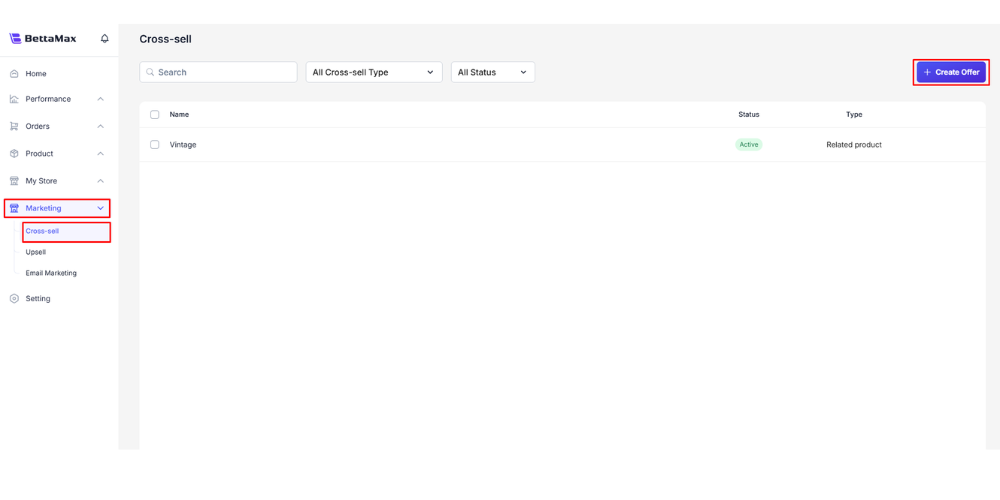The image size is (1000, 500).
Task: Tick the select-all checkbox beside Name
Action: (x=154, y=115)
